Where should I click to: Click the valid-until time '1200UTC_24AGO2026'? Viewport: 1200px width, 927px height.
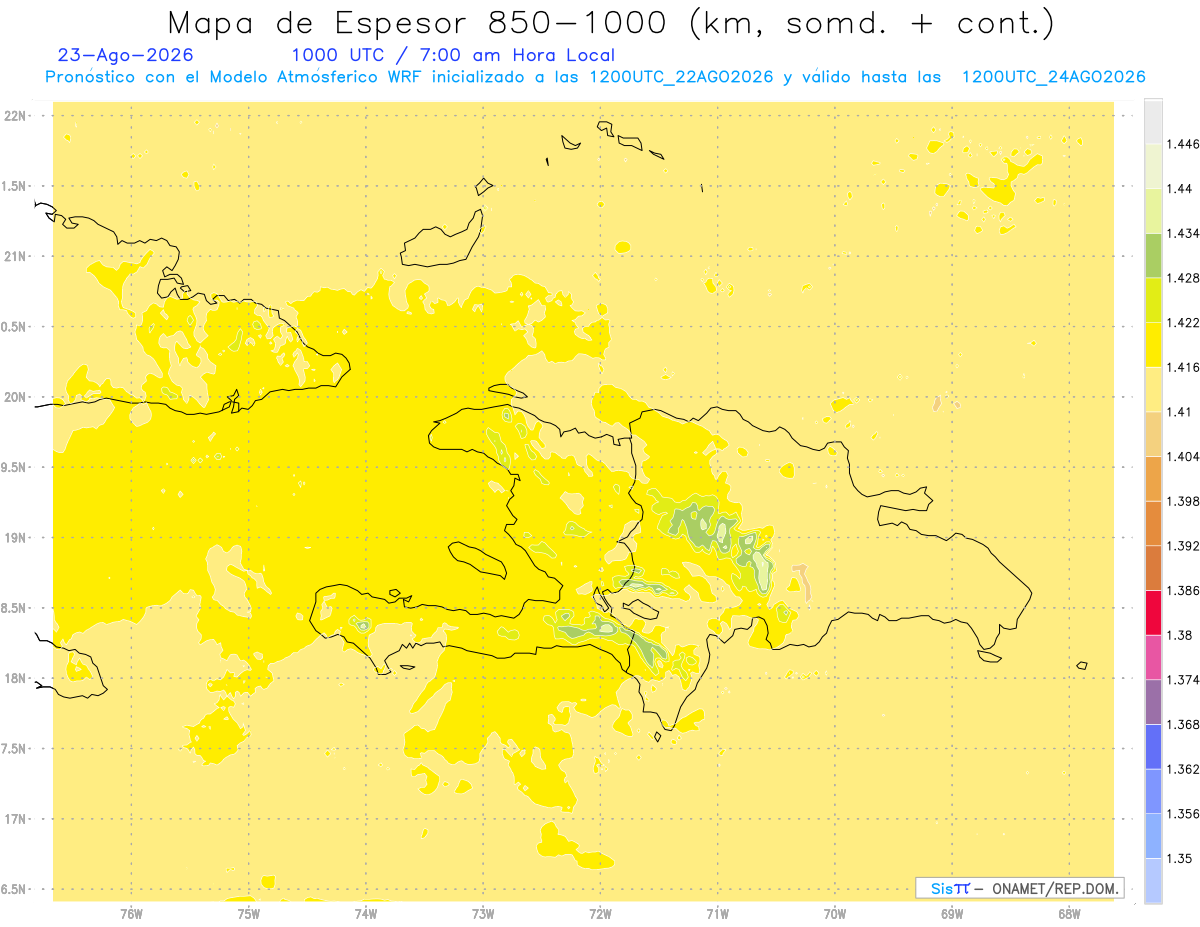point(1053,77)
